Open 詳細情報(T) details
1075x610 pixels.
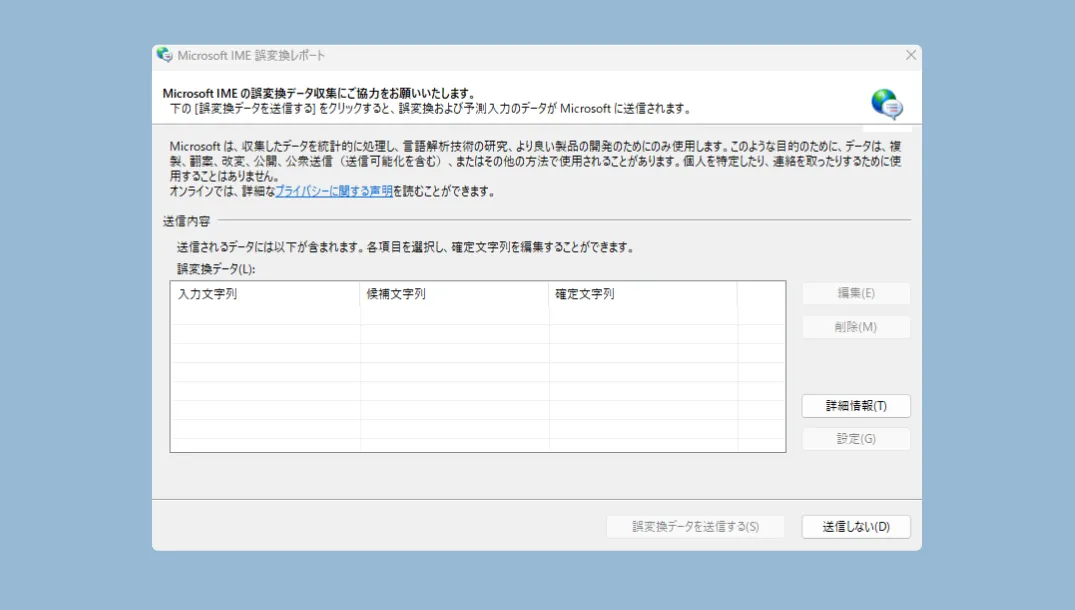tap(856, 406)
